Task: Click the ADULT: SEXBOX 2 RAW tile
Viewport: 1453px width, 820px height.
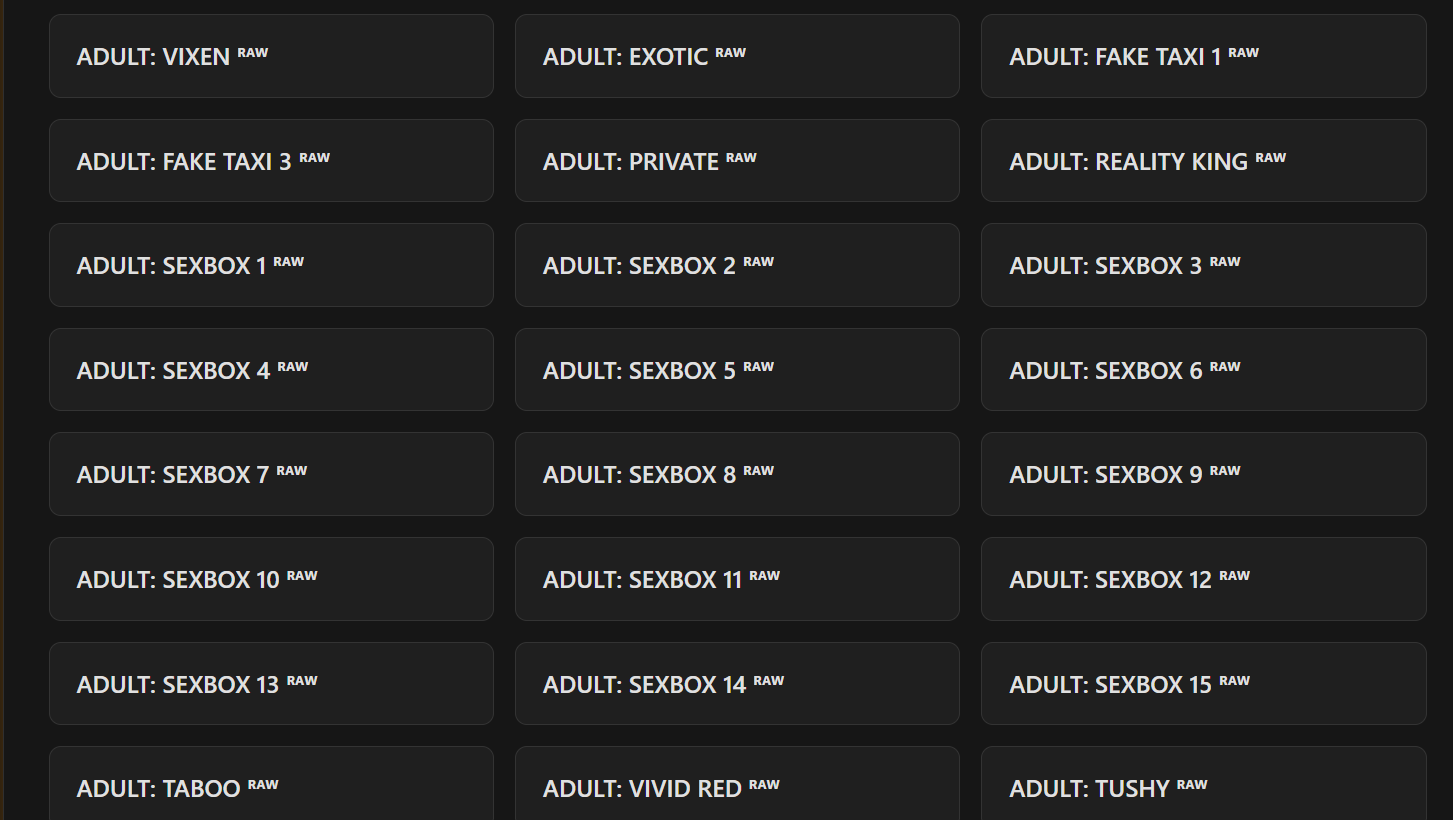Action: tap(737, 265)
